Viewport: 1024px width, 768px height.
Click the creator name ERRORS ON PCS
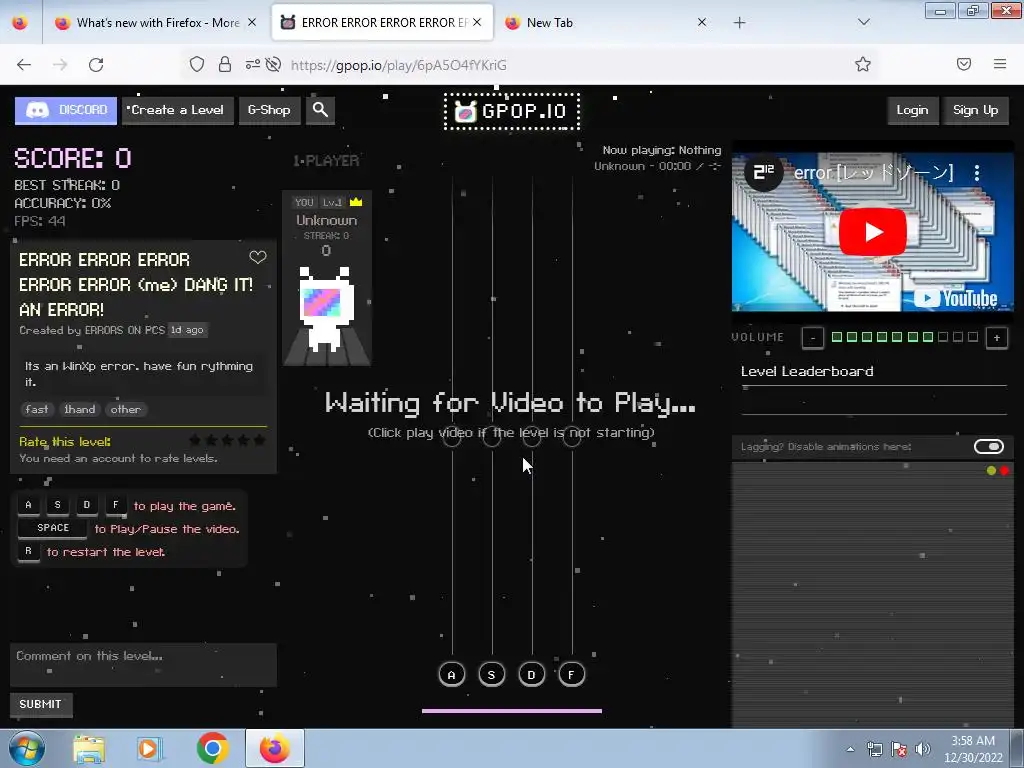point(125,330)
